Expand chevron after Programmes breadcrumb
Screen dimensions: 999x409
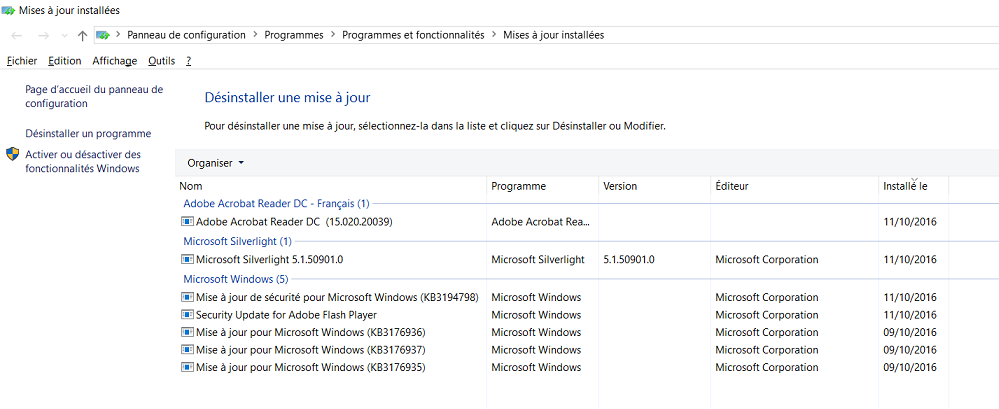coord(333,35)
